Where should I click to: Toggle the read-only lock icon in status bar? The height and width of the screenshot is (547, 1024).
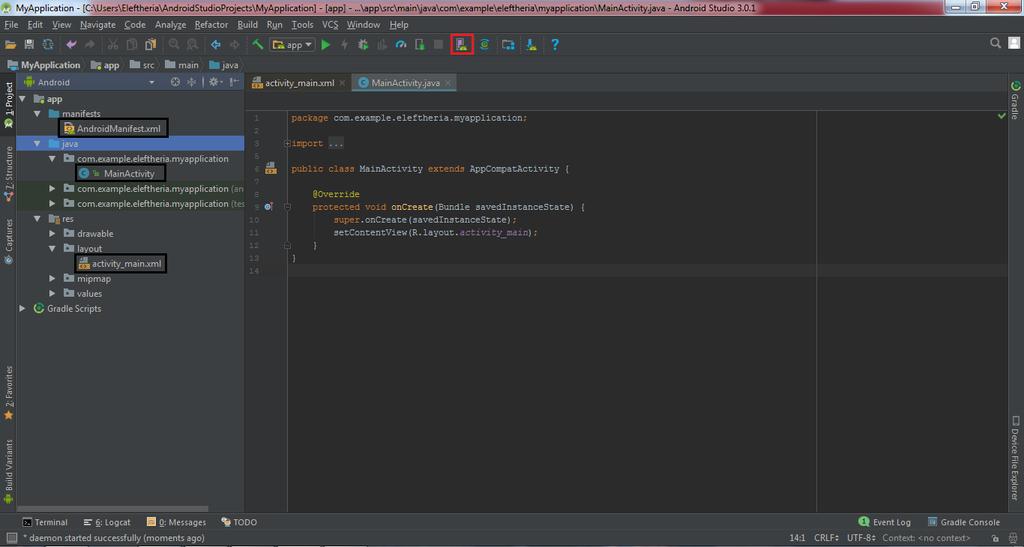tap(995, 539)
